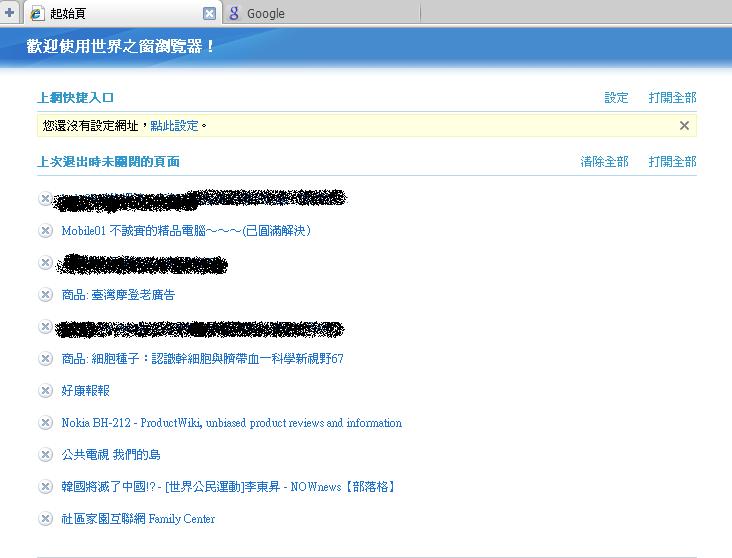
Task: Open Nokia BH-212 ProductWiki link
Action: (232, 423)
